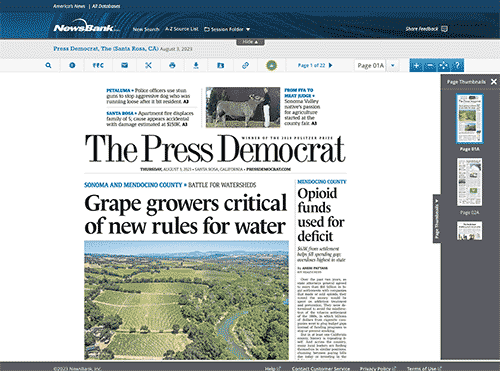The image size is (500, 371).
Task: Click the round gold seal icon
Action: [271, 65]
